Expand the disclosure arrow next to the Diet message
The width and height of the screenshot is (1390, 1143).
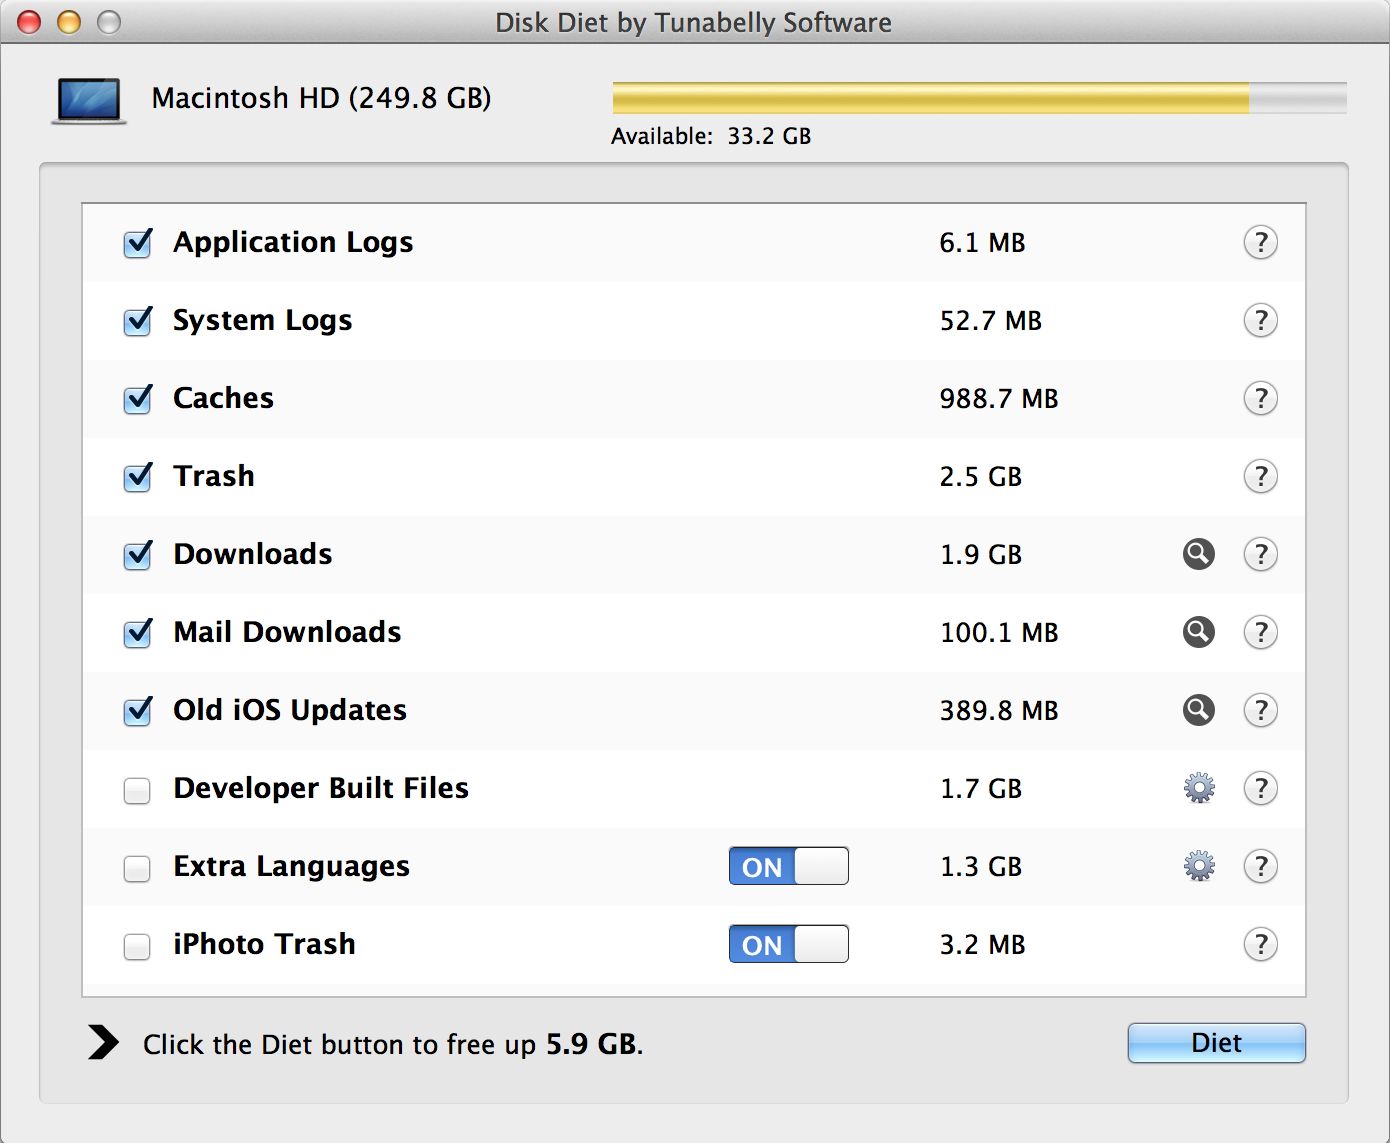point(103,1043)
